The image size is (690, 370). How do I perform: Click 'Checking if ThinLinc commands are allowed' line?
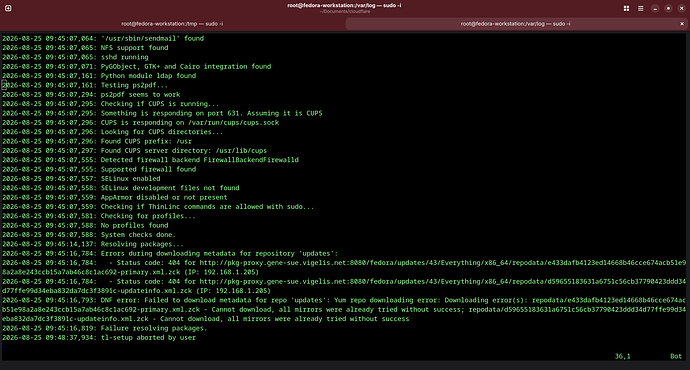158,206
